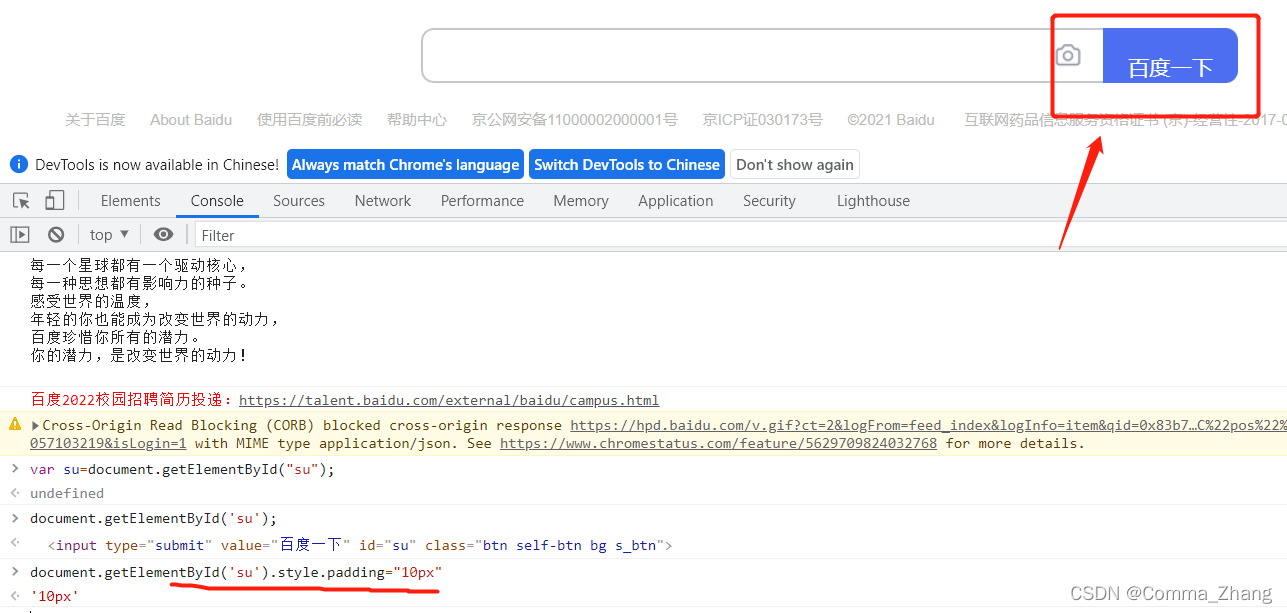
Task: Click the input type="submit" element output
Action: (360, 545)
